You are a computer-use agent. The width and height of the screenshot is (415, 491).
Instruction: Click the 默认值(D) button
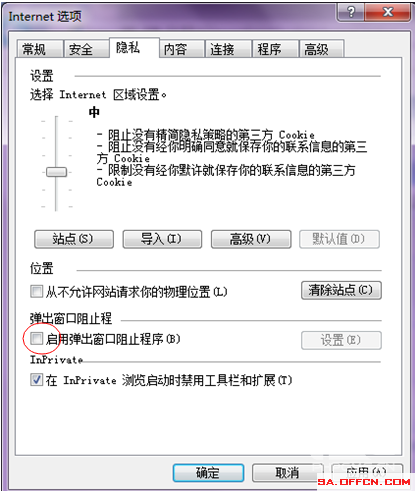(x=339, y=239)
